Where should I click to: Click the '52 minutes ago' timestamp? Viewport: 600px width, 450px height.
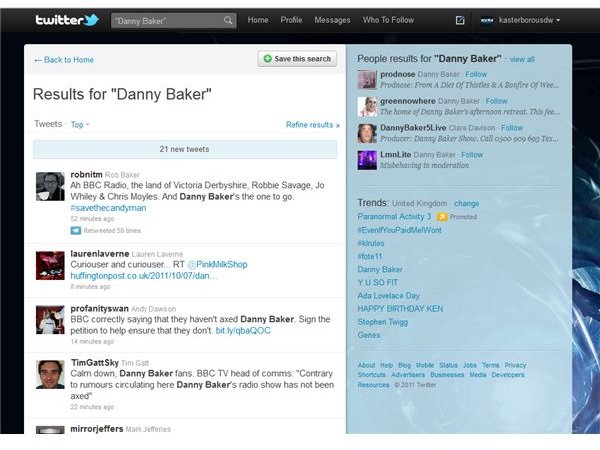(x=92, y=219)
